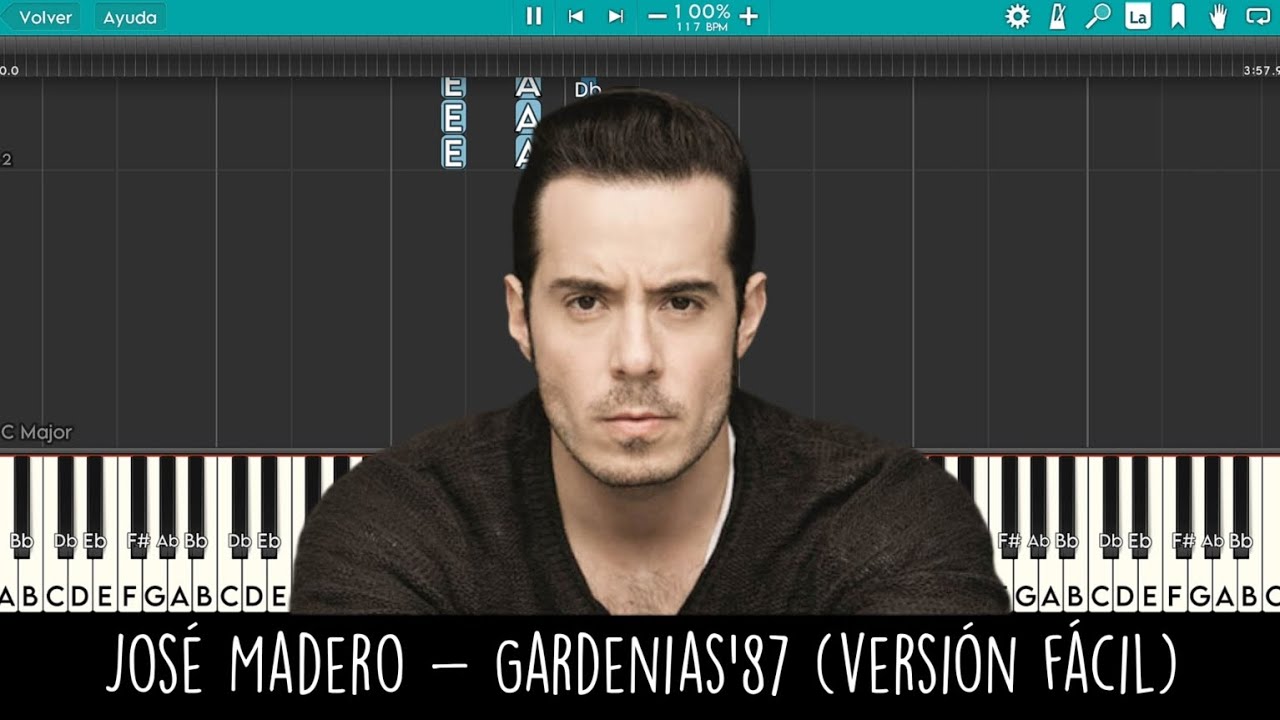The width and height of the screenshot is (1280, 720).
Task: Click the 100% 117 BPM speed readout
Action: pyautogui.click(x=702, y=16)
